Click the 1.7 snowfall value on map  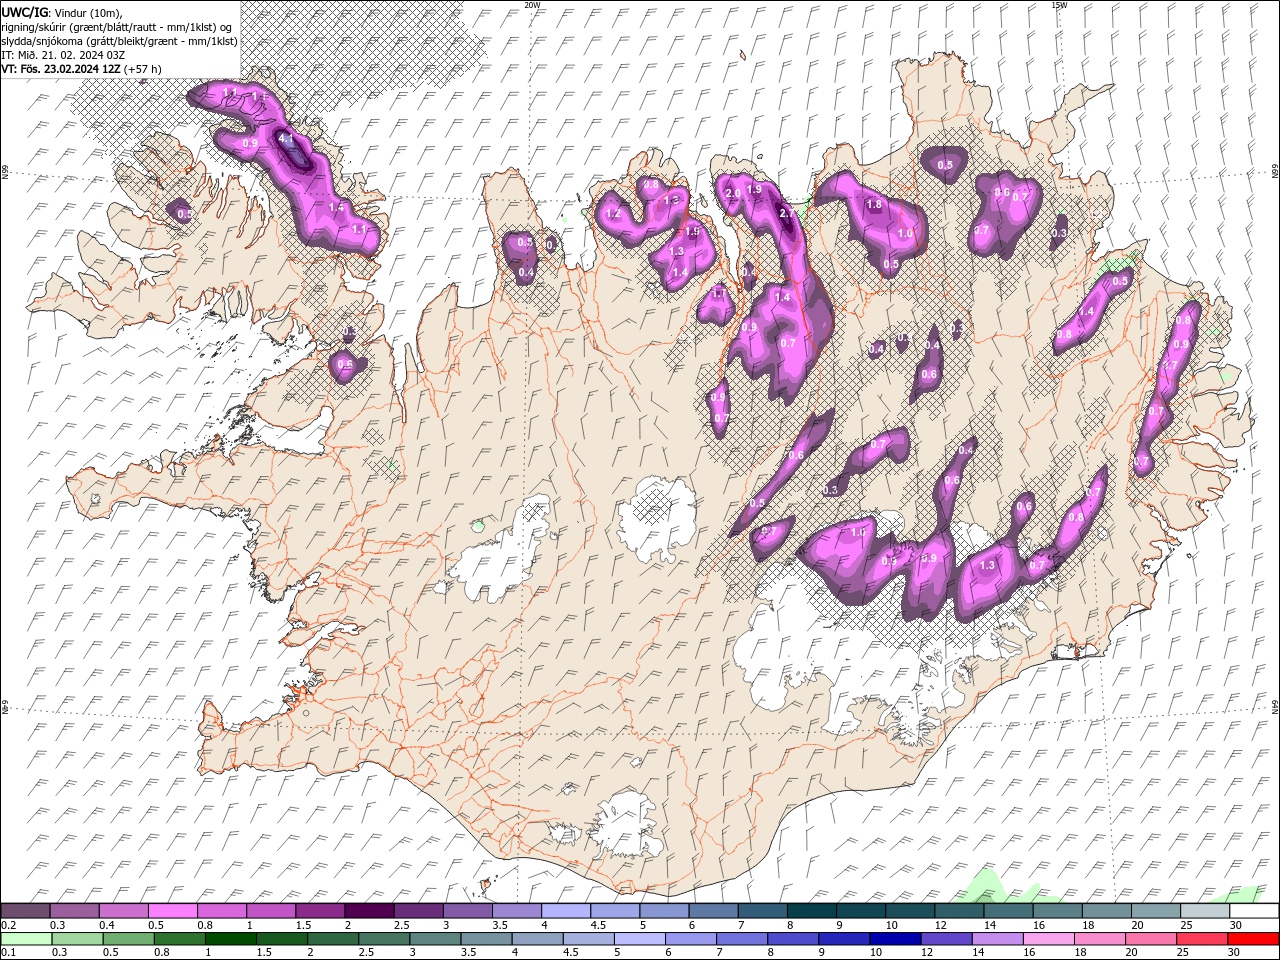(718, 294)
